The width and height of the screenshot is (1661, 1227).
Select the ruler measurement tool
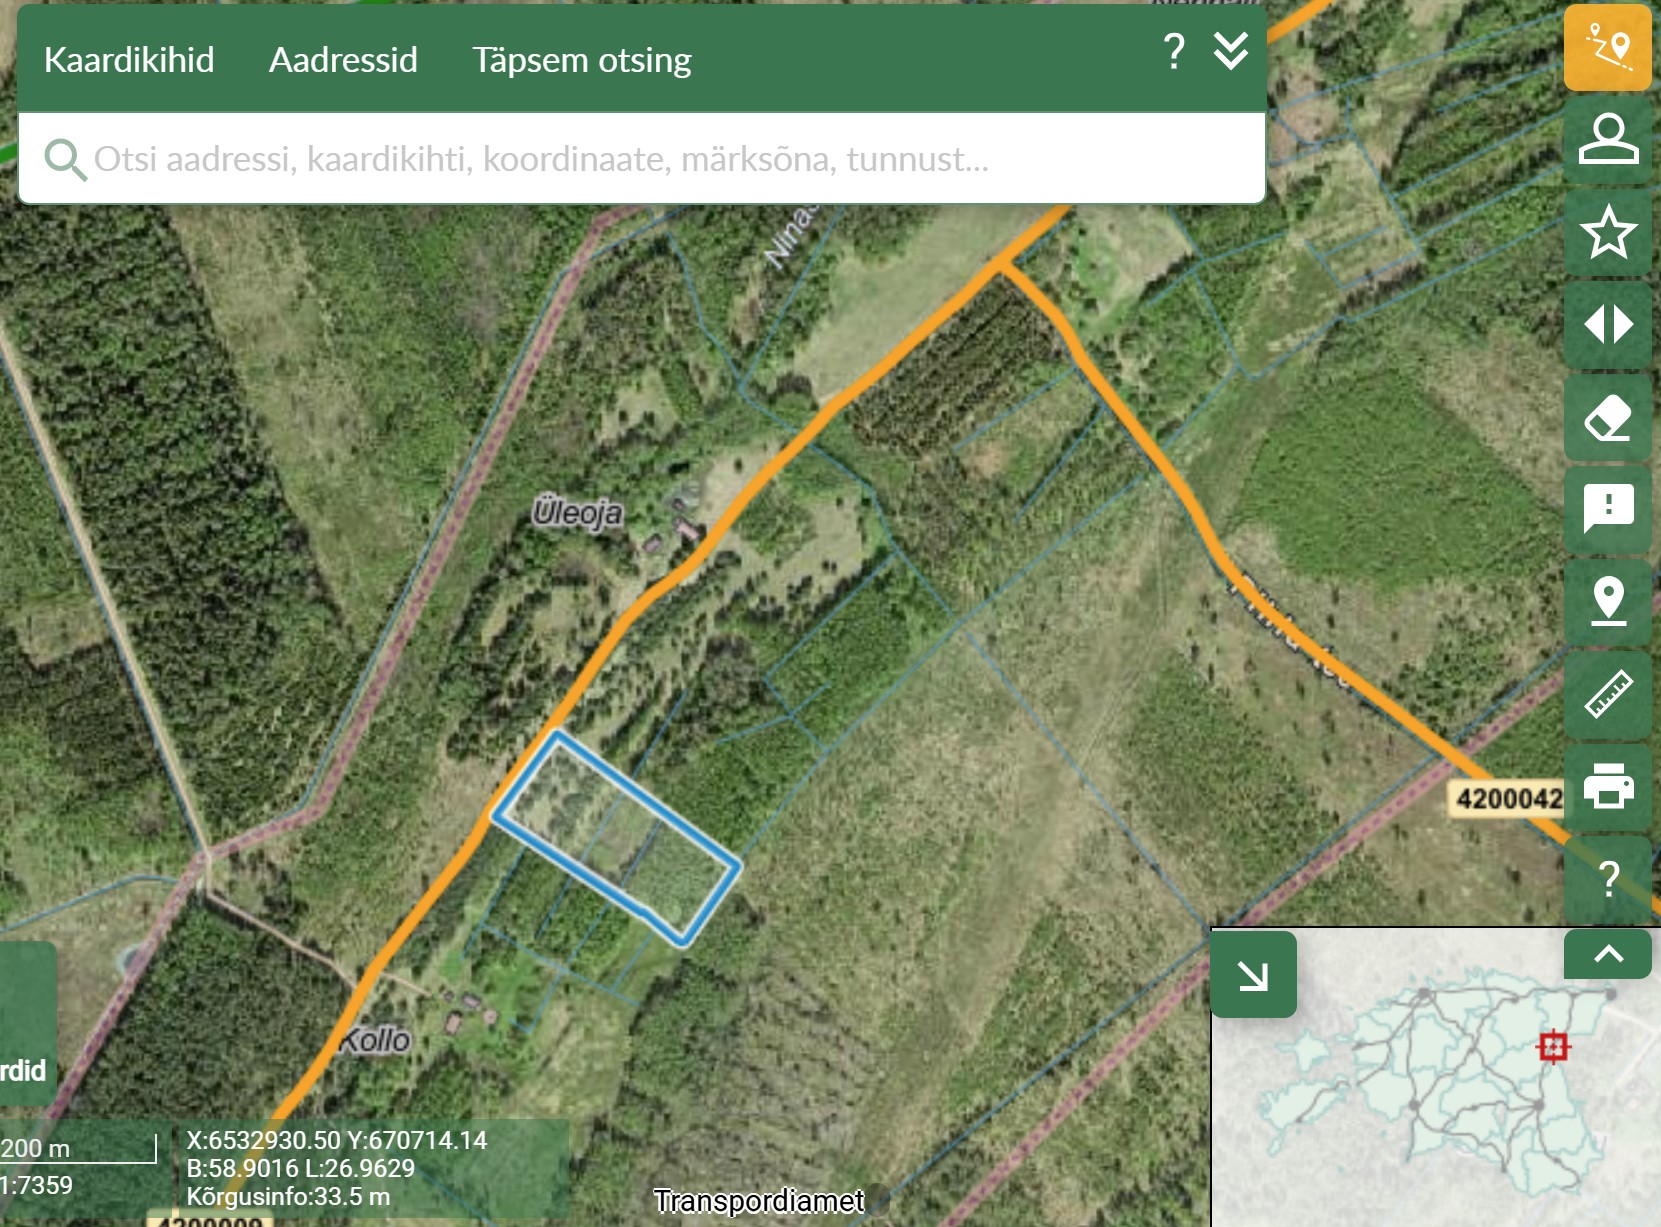1607,694
